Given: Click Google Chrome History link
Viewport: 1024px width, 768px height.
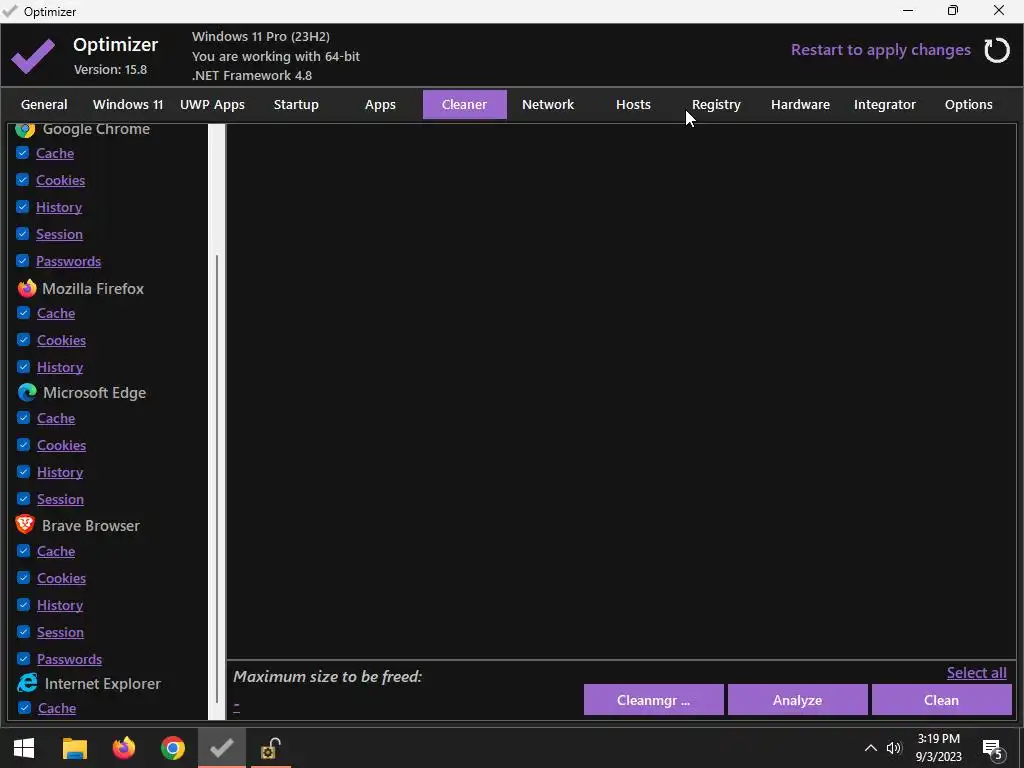Looking at the screenshot, I should [x=59, y=207].
